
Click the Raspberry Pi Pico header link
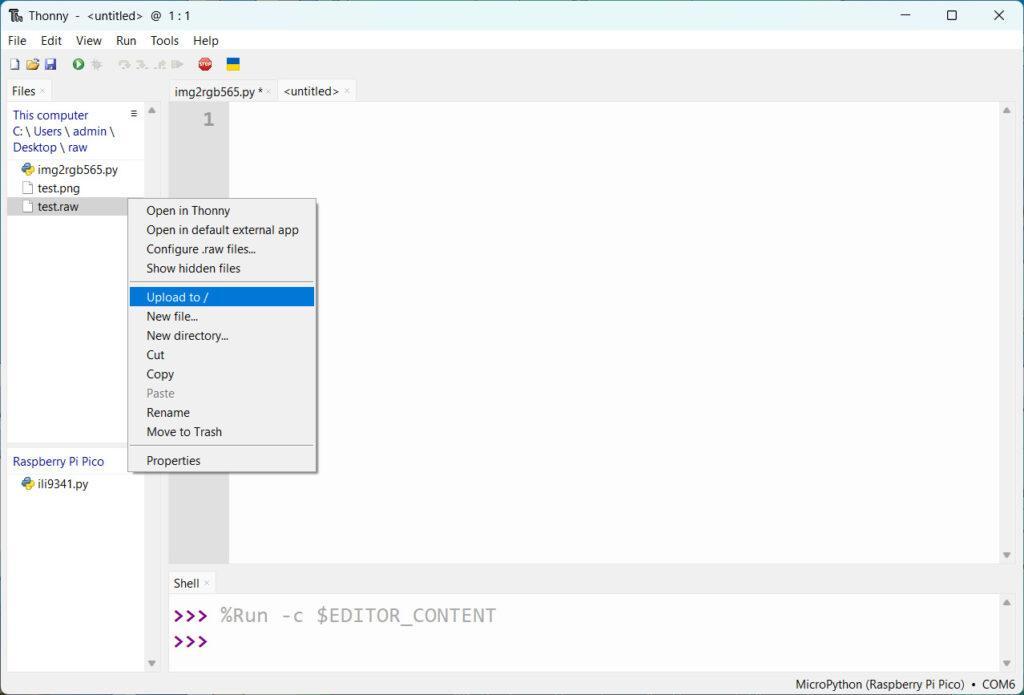58,461
